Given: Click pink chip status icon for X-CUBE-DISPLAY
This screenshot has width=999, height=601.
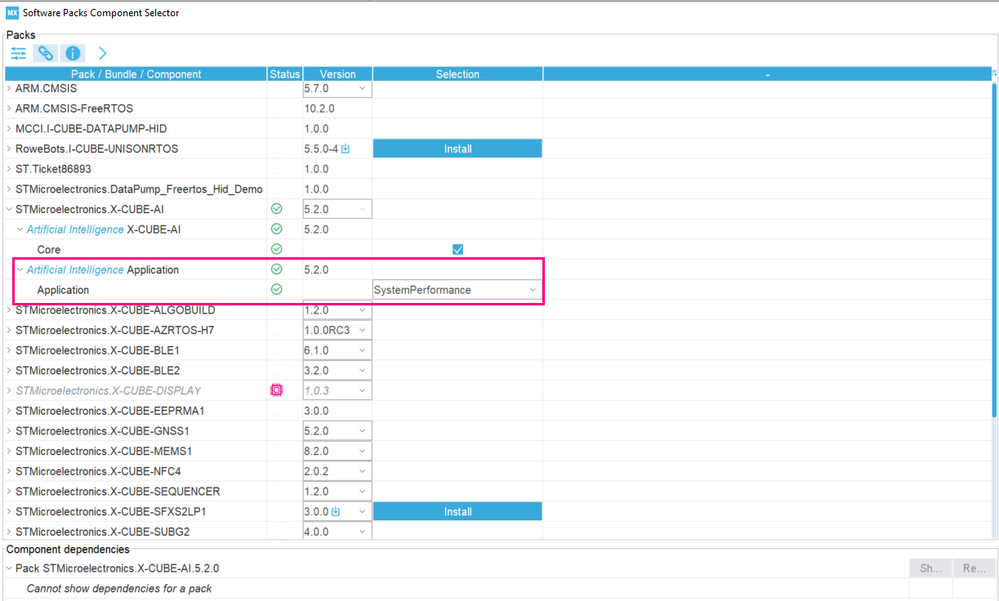Looking at the screenshot, I should [x=277, y=390].
